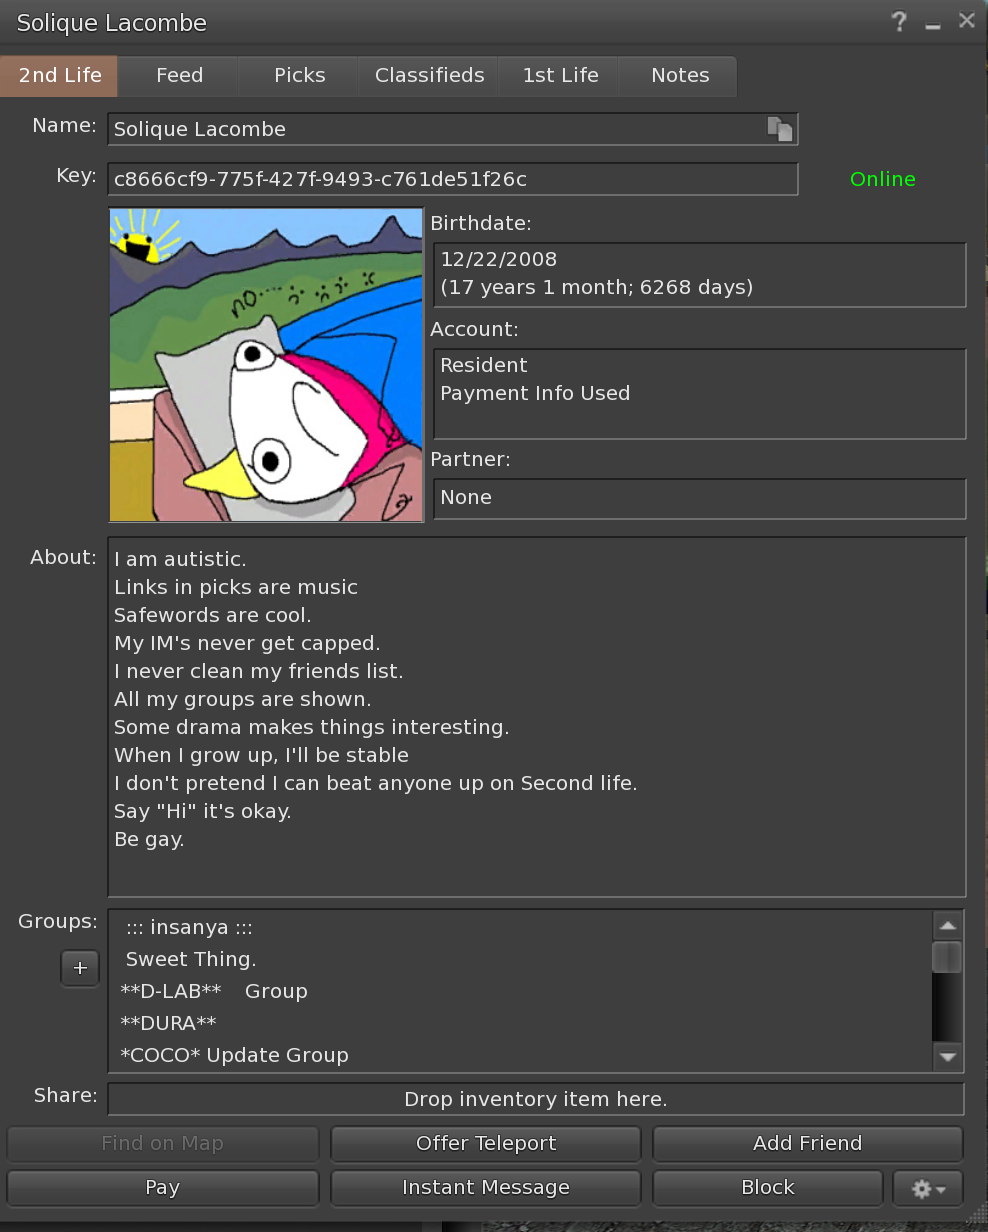Open the Classifieds tab
The width and height of the screenshot is (988, 1232).
click(x=429, y=76)
